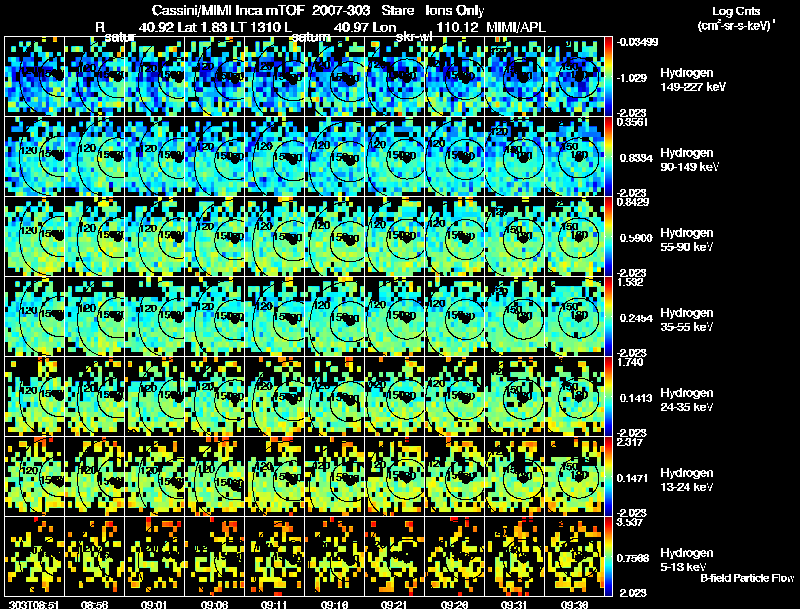This screenshot has width=800, height=609.
Task: Click the '0.7568' color scale value
Action: point(633,559)
